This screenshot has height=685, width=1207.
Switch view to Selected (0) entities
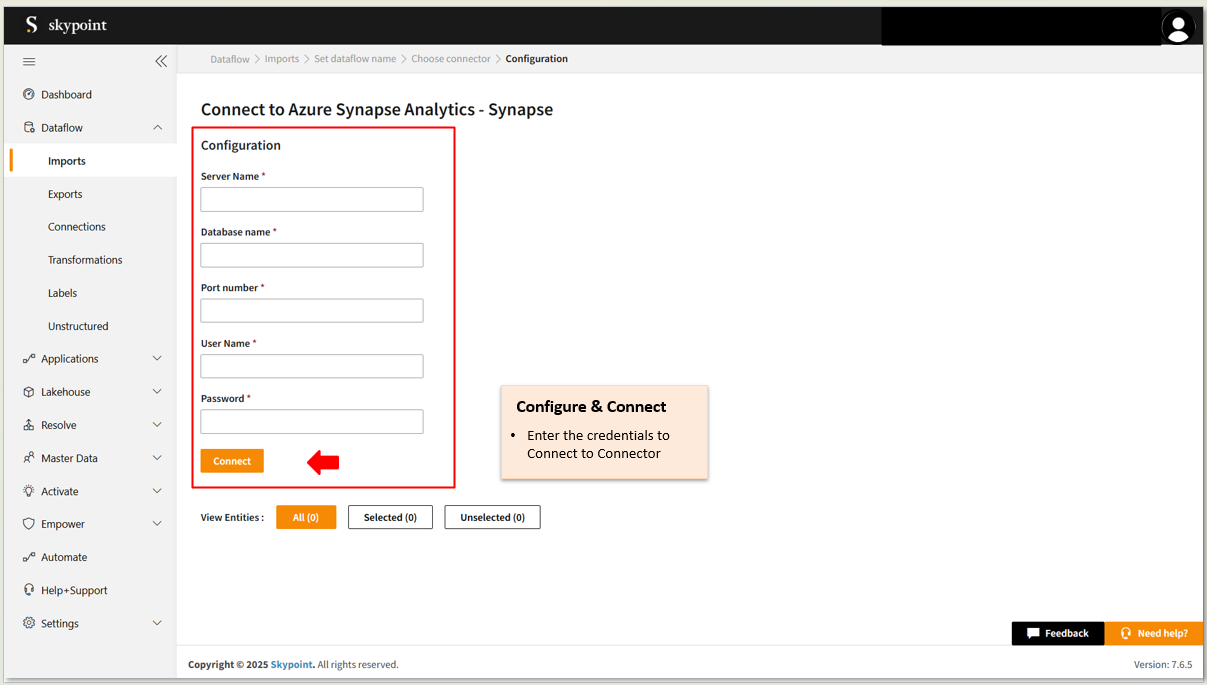pos(390,517)
